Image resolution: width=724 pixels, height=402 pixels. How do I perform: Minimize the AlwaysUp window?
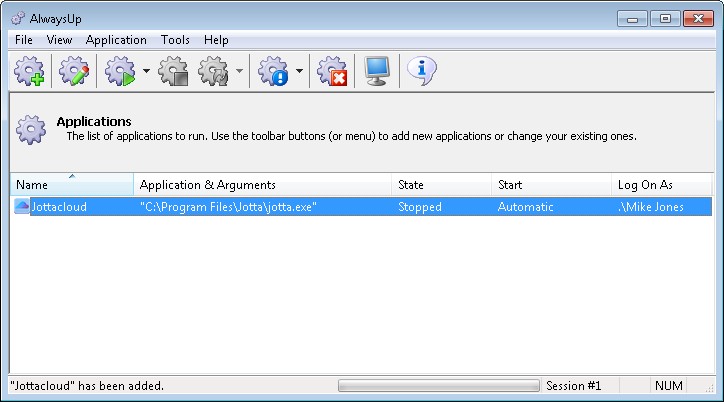click(x=632, y=19)
